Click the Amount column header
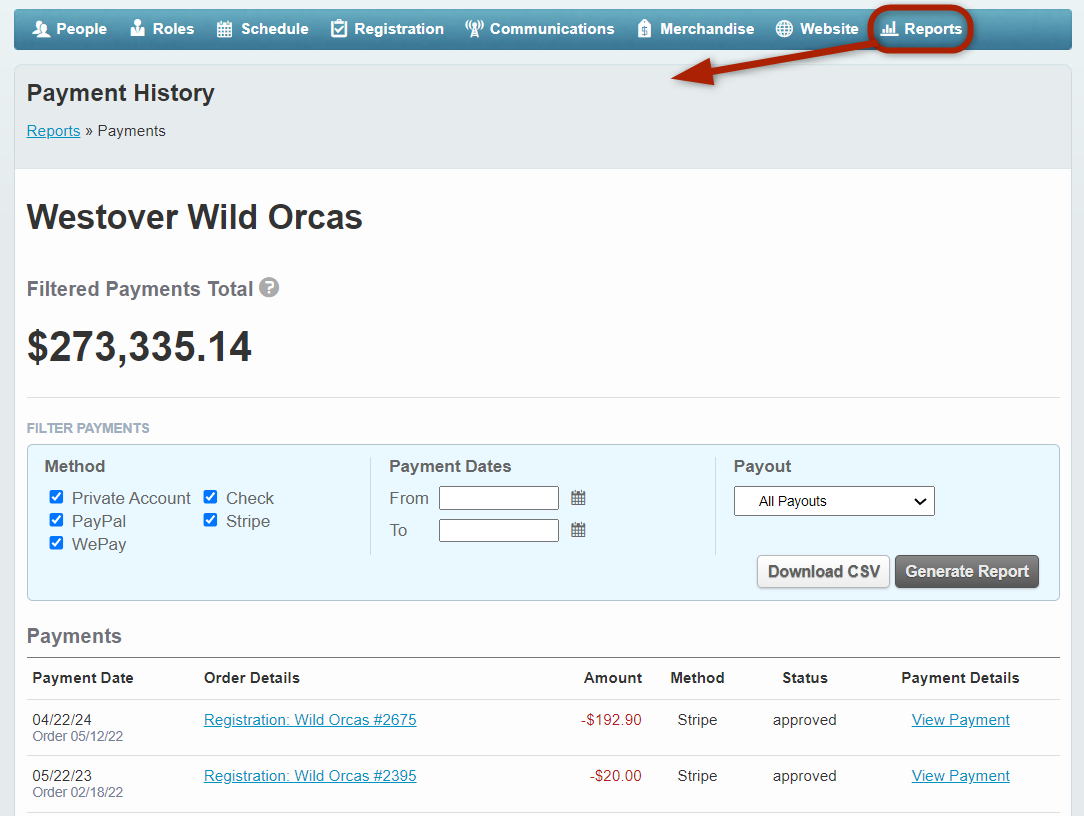This screenshot has width=1084, height=816. (613, 678)
